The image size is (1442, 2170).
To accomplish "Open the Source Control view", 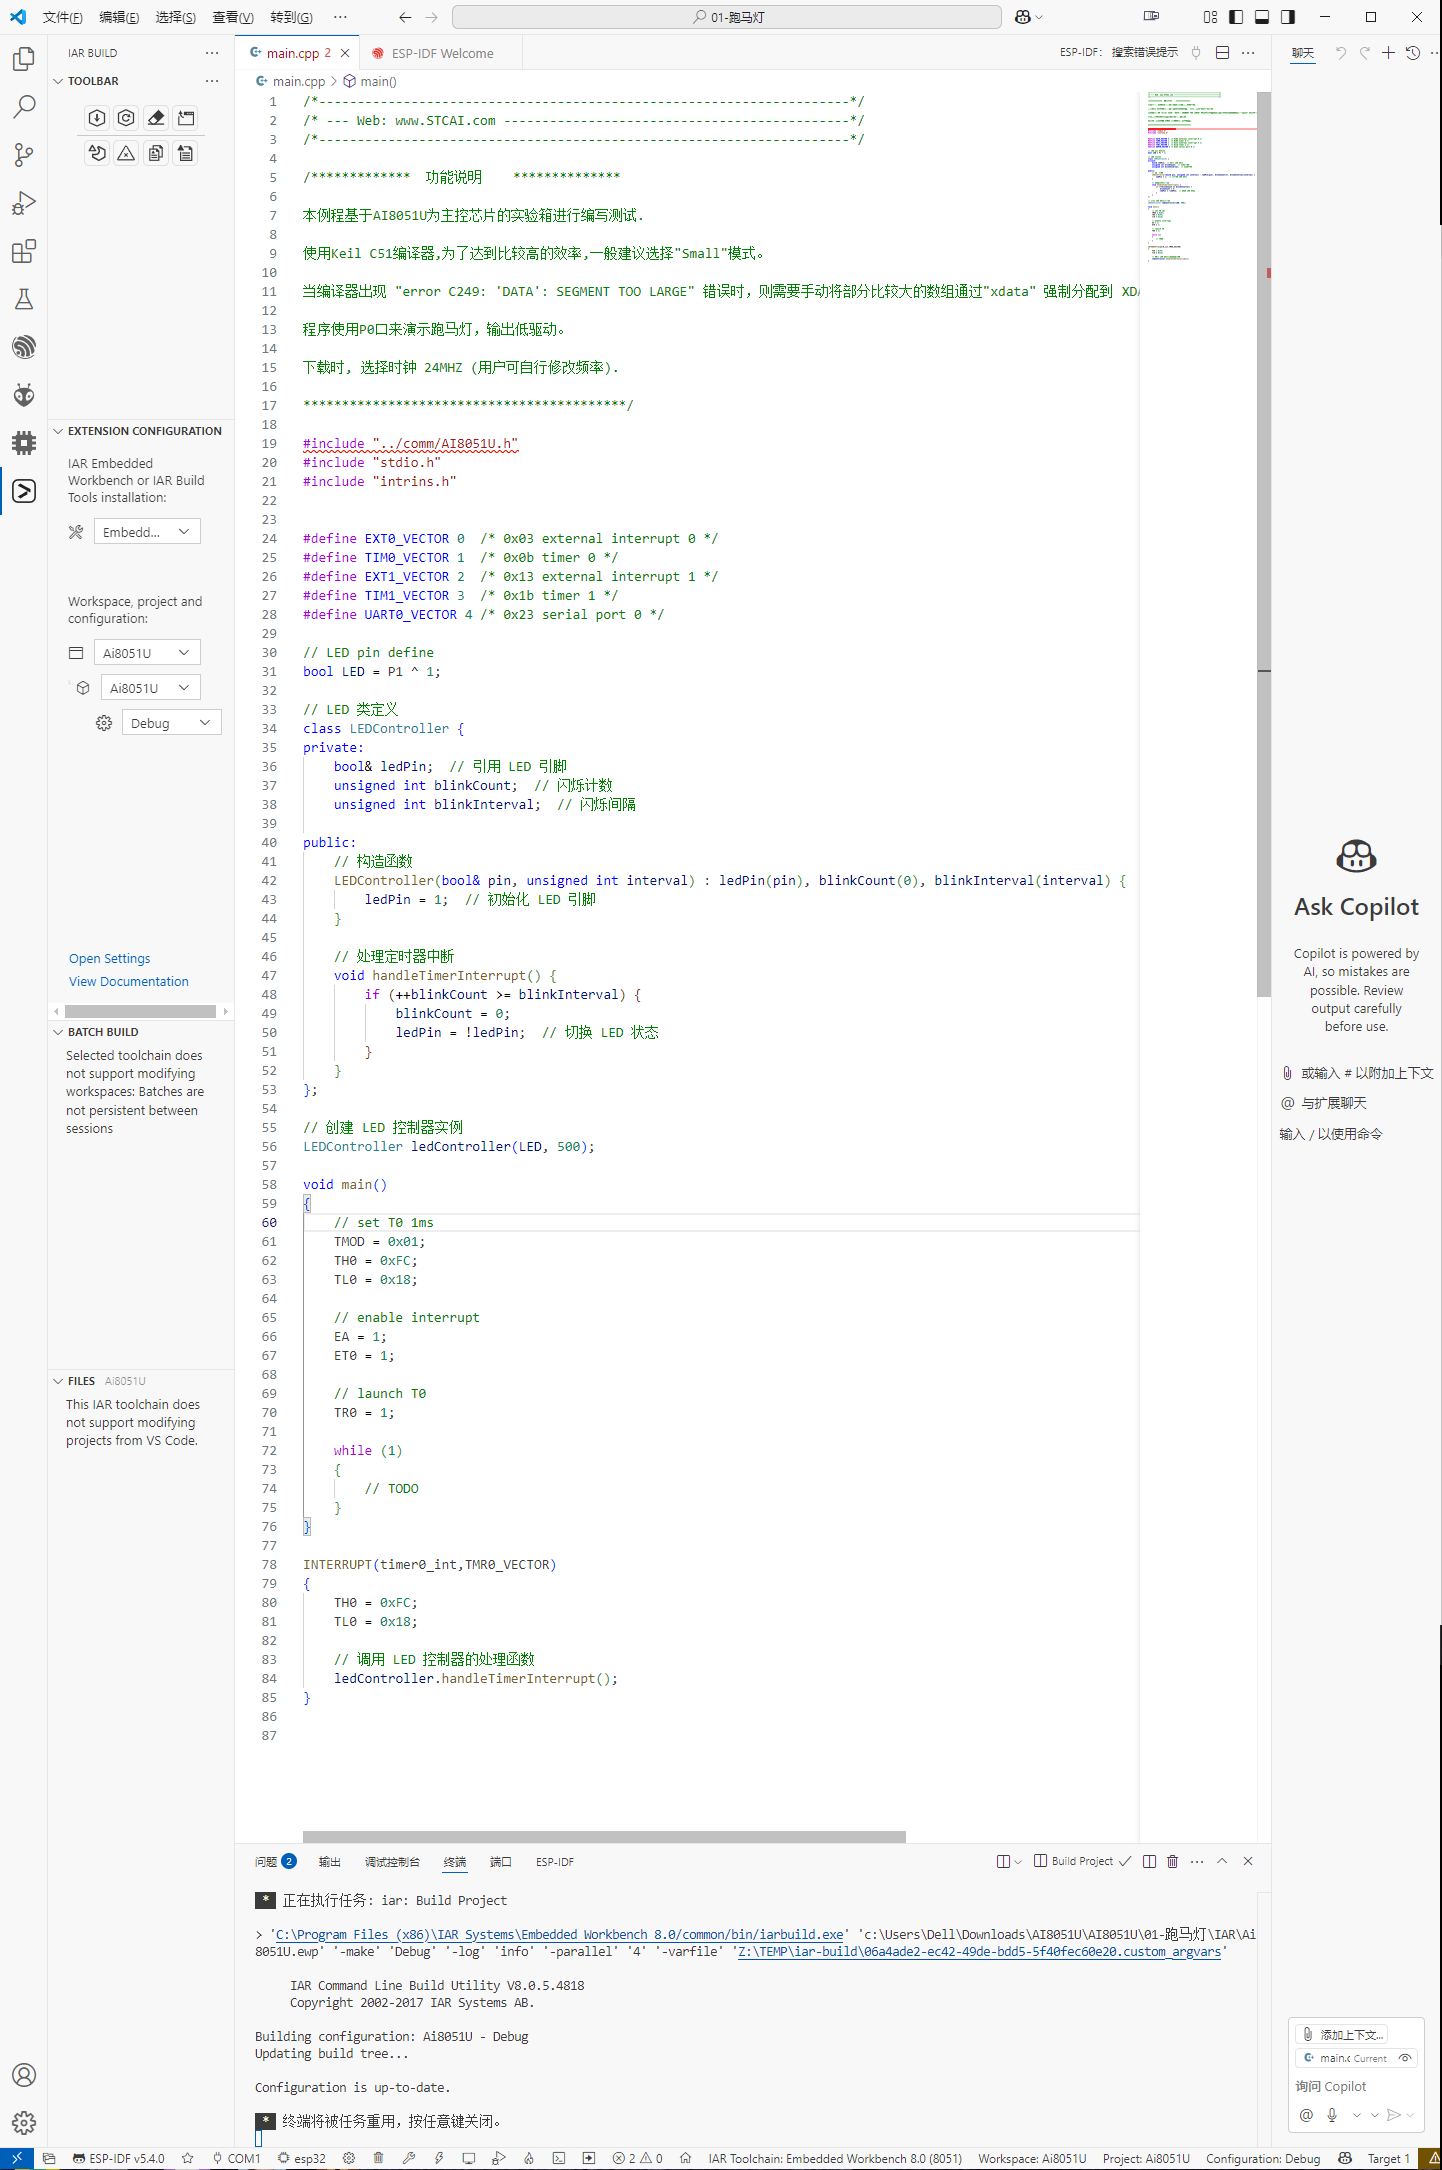I will coord(24,155).
